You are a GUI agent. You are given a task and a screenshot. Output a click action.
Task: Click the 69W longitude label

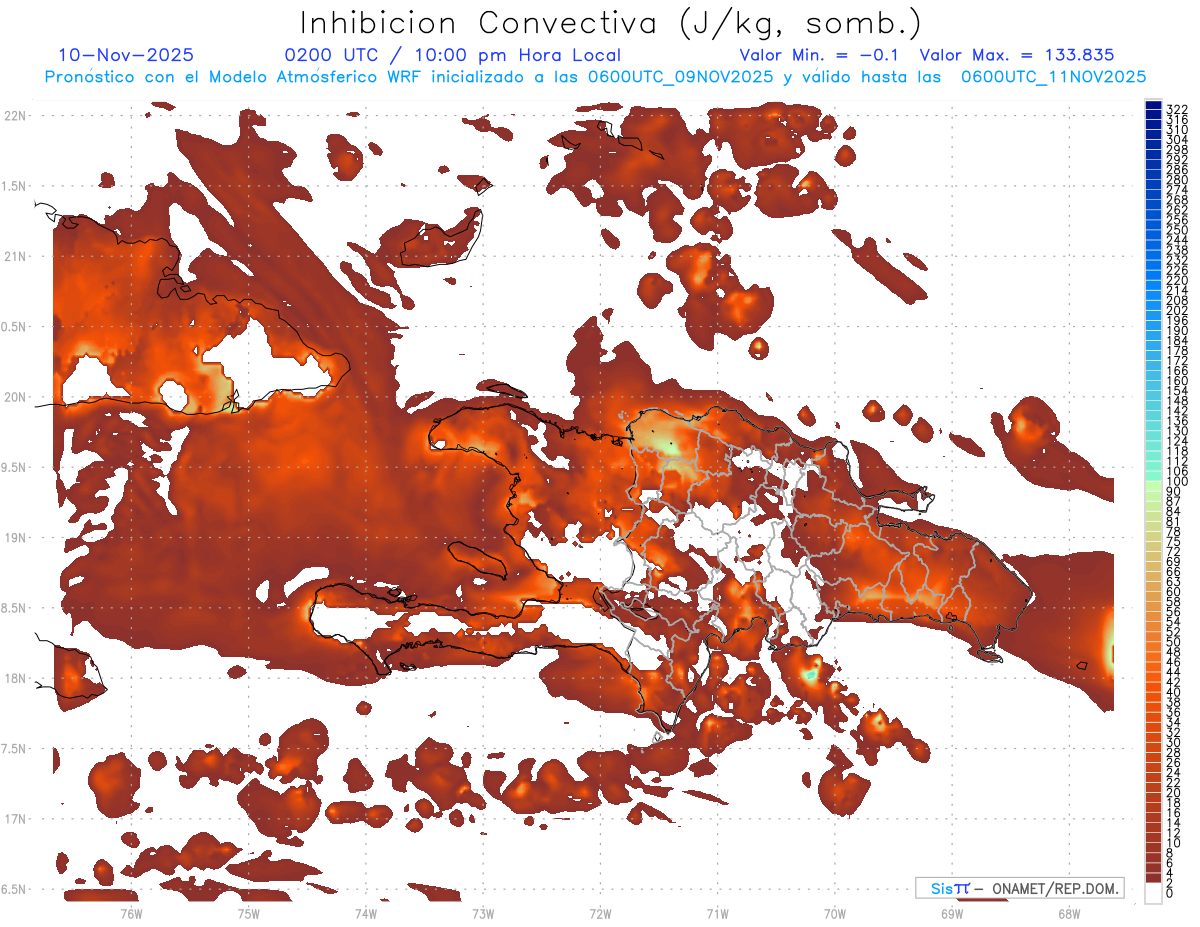[x=952, y=912]
